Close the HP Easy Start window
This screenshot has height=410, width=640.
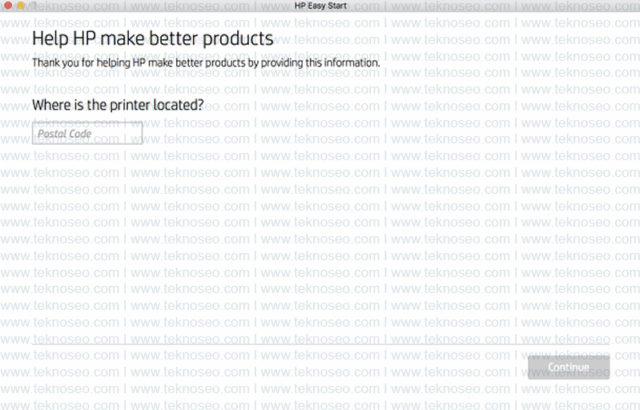pos(8,5)
